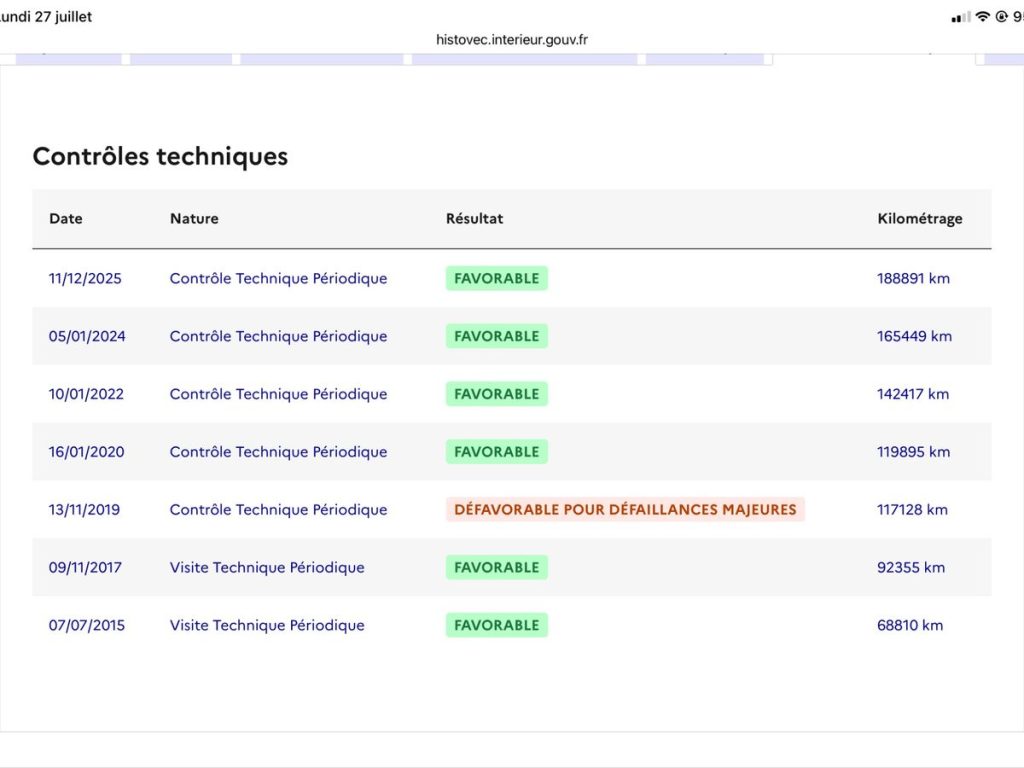Select the date 11/12/2025
The height and width of the screenshot is (768, 1024).
[85, 278]
